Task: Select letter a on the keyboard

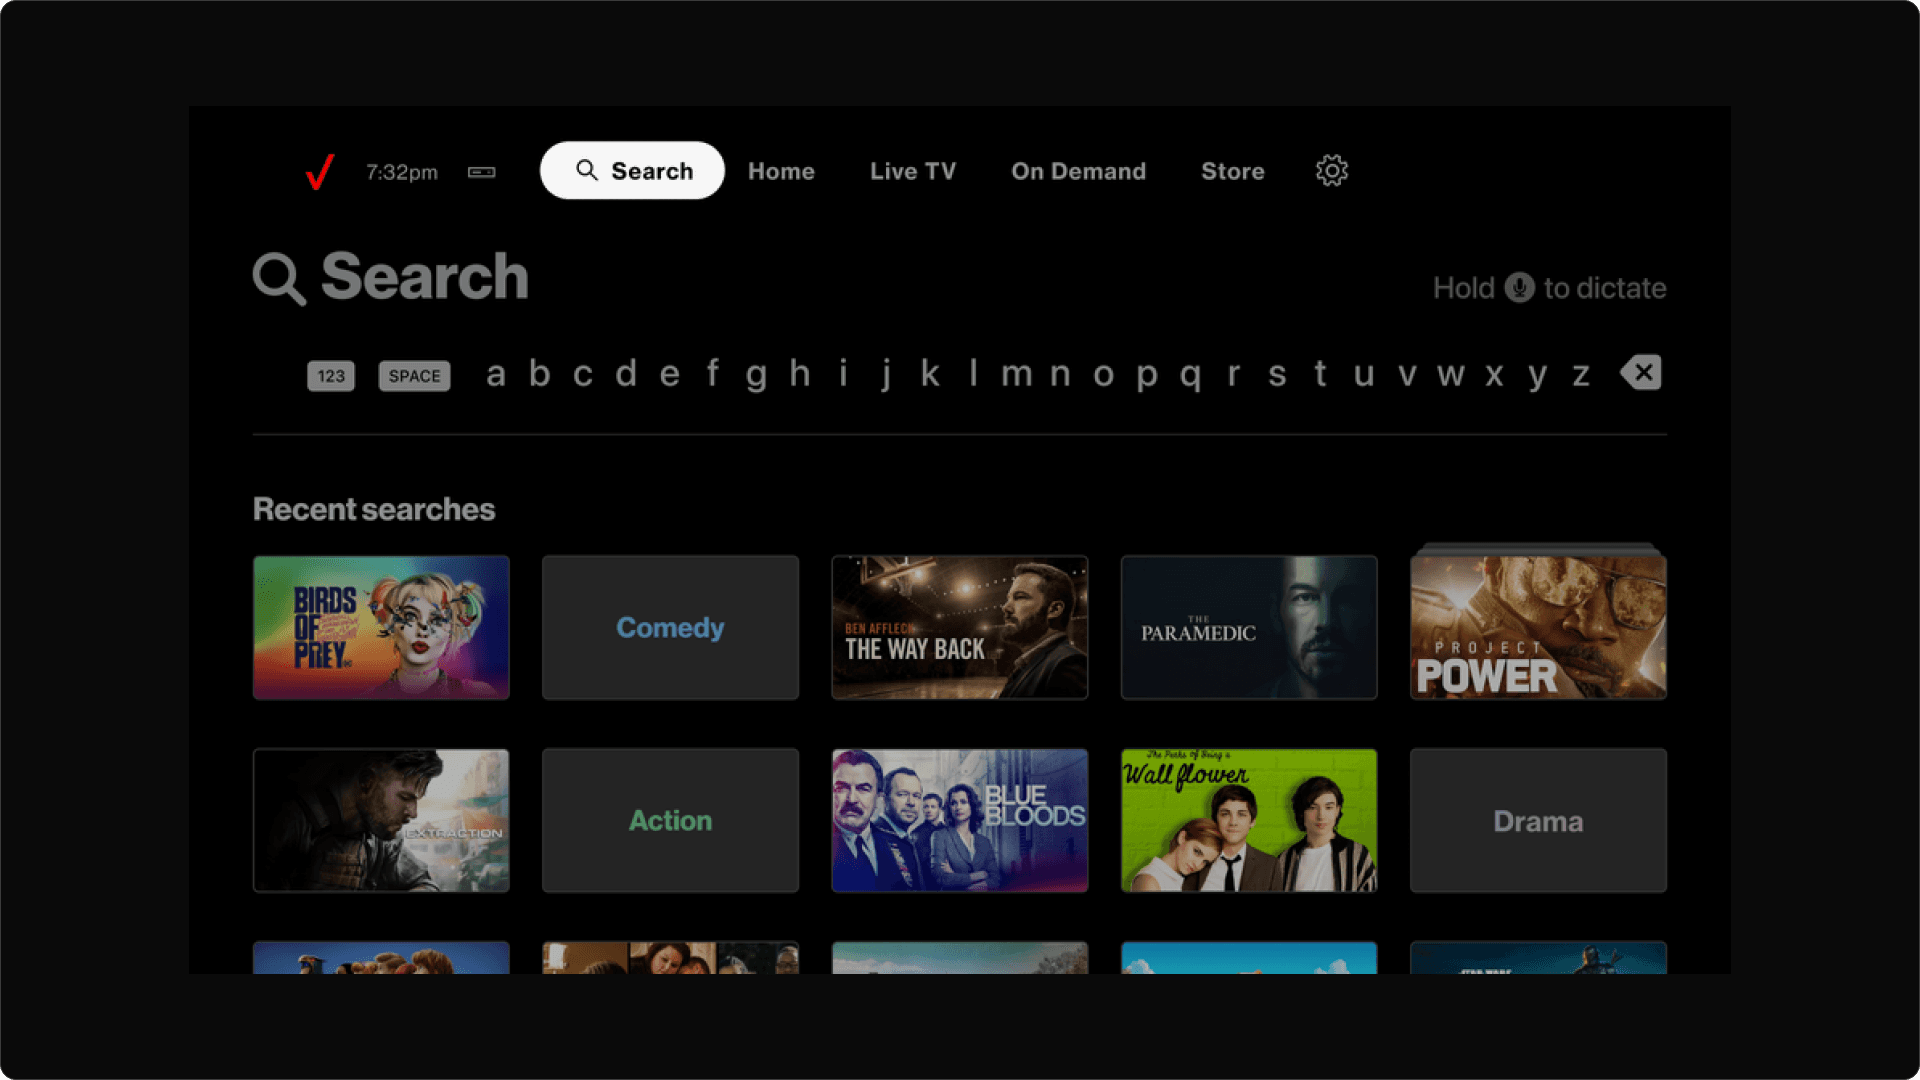Action: [495, 374]
